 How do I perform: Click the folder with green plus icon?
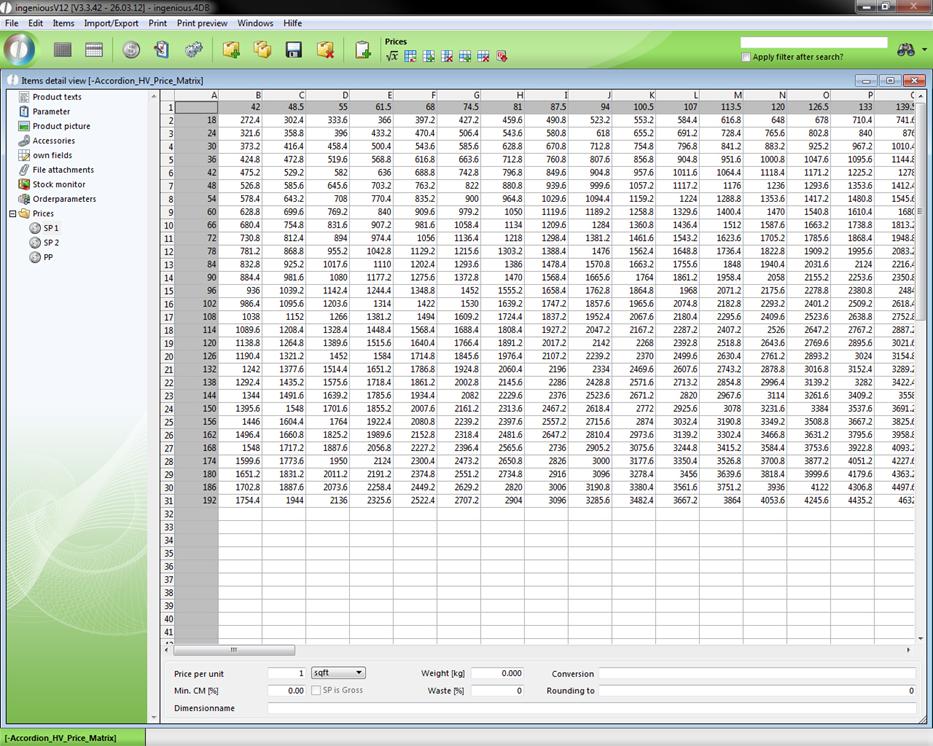(x=231, y=49)
